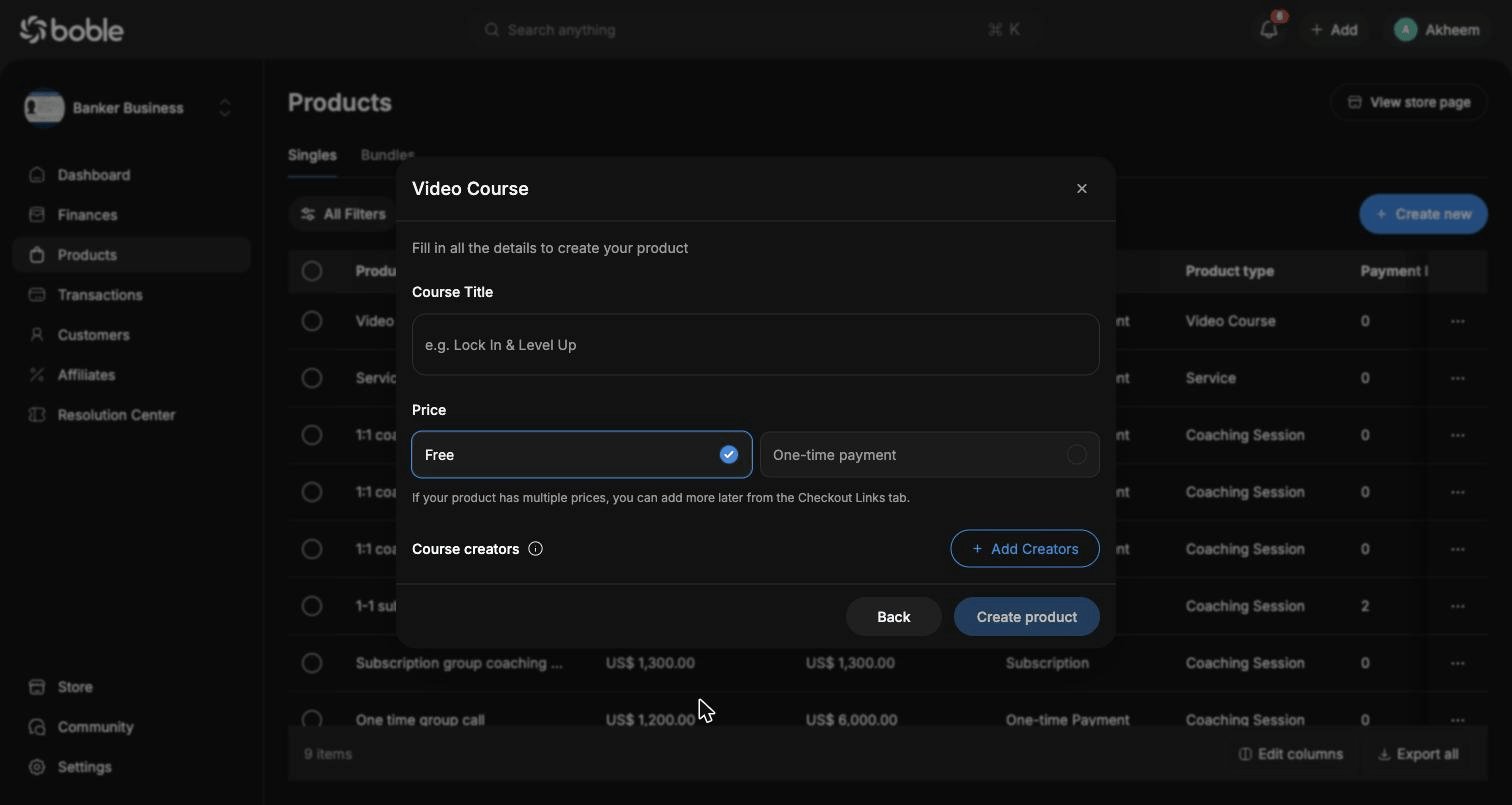Image resolution: width=1512 pixels, height=805 pixels.
Task: Click the Transactions card icon
Action: pos(37,295)
